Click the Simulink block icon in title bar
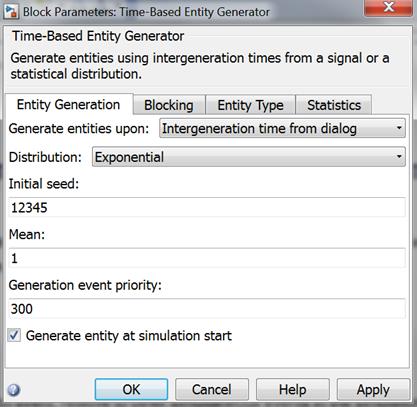417x407 pixels. (11, 12)
